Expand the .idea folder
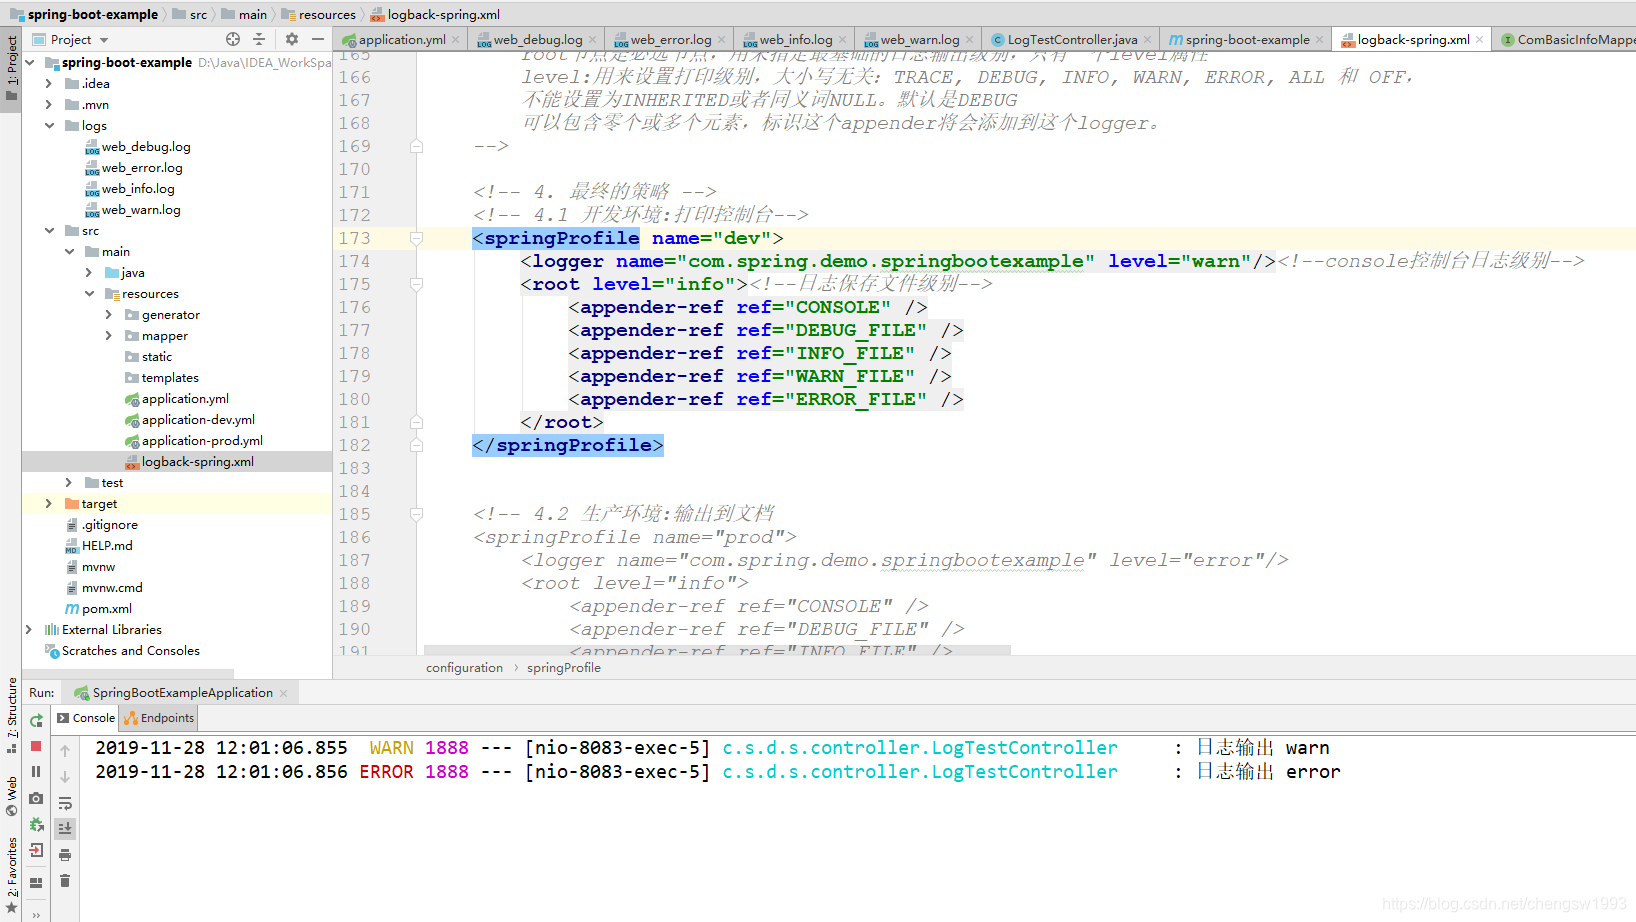Viewport: 1636px width, 922px height. (x=49, y=83)
